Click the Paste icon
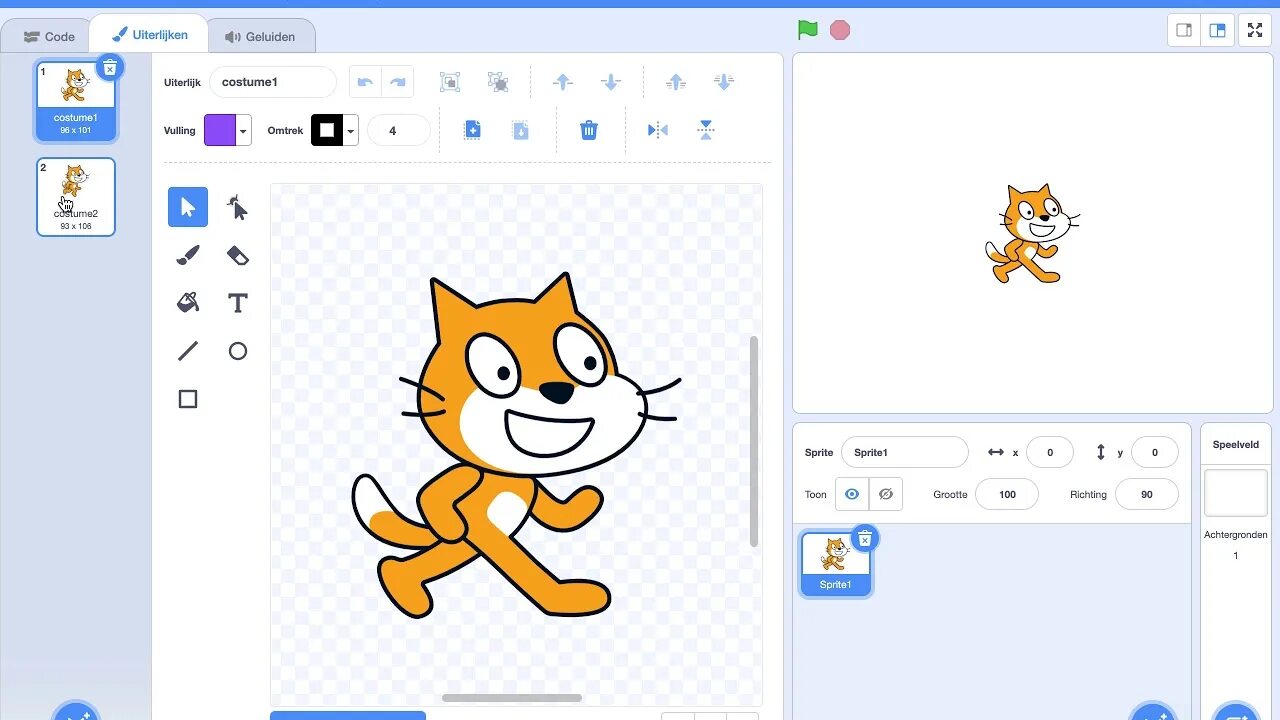Image resolution: width=1280 pixels, height=720 pixels. [520, 130]
